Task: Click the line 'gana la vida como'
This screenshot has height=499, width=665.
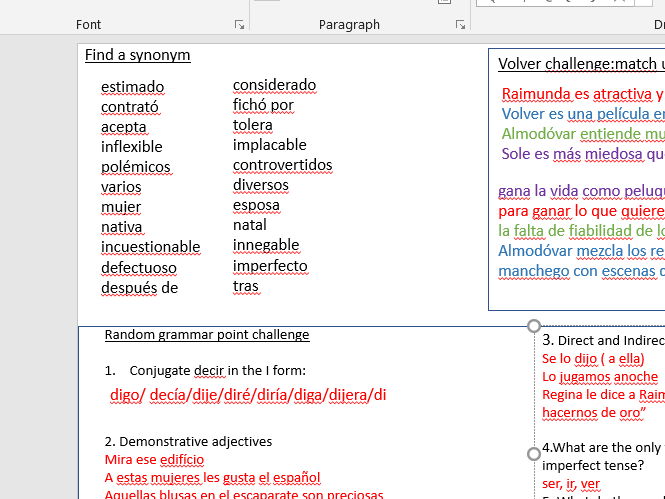Action: [x=581, y=191]
